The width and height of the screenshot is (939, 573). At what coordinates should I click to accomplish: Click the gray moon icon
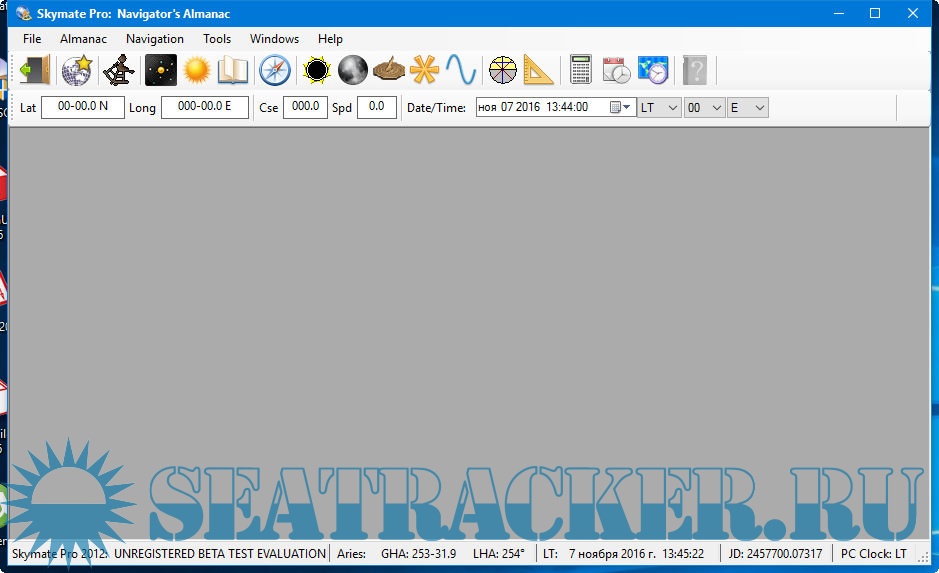pos(353,70)
